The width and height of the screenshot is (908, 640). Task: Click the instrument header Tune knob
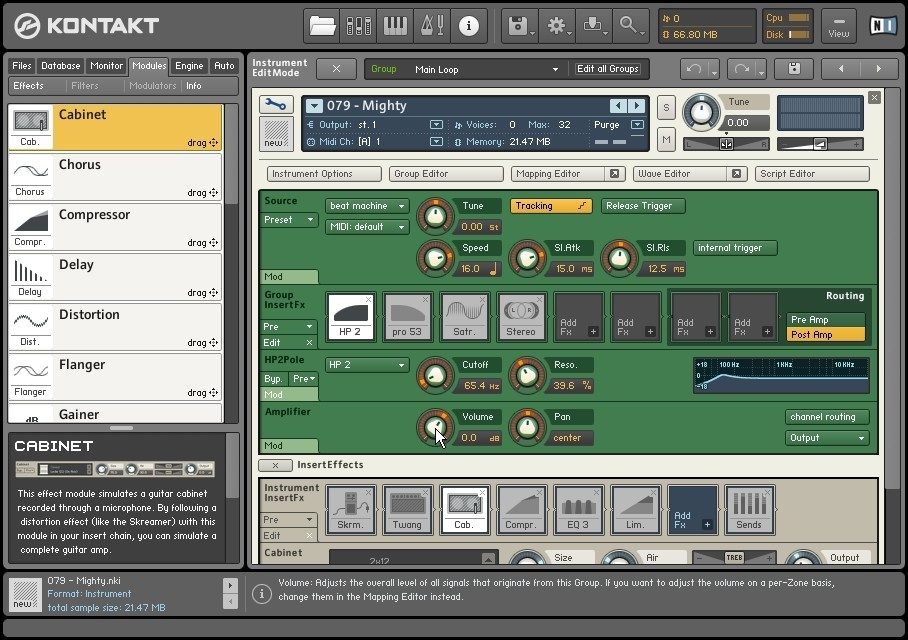click(701, 112)
